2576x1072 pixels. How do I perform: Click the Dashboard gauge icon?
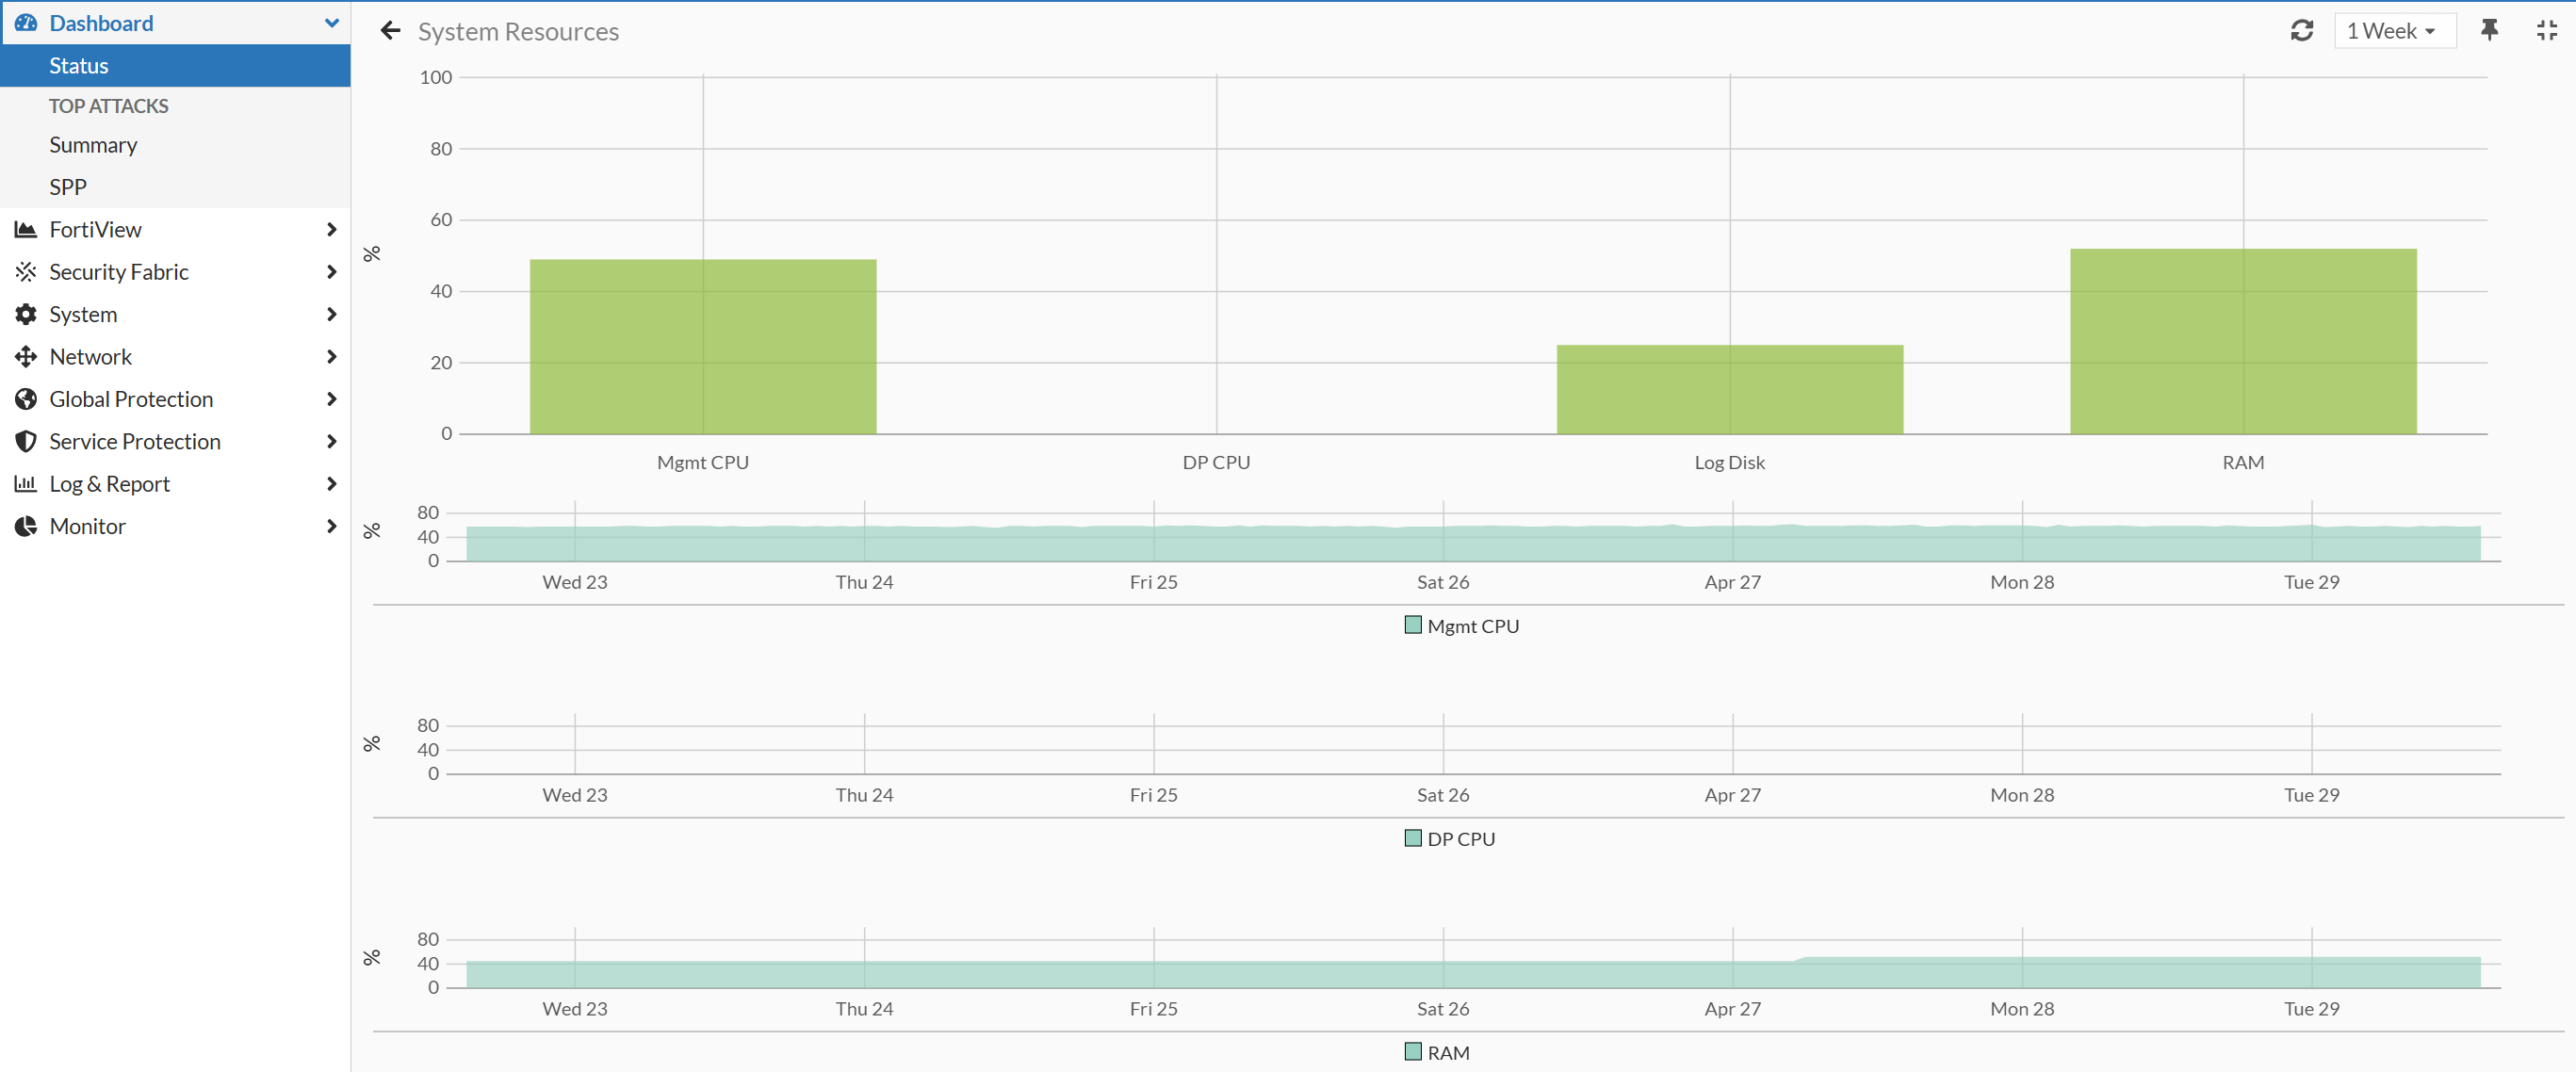tap(26, 23)
